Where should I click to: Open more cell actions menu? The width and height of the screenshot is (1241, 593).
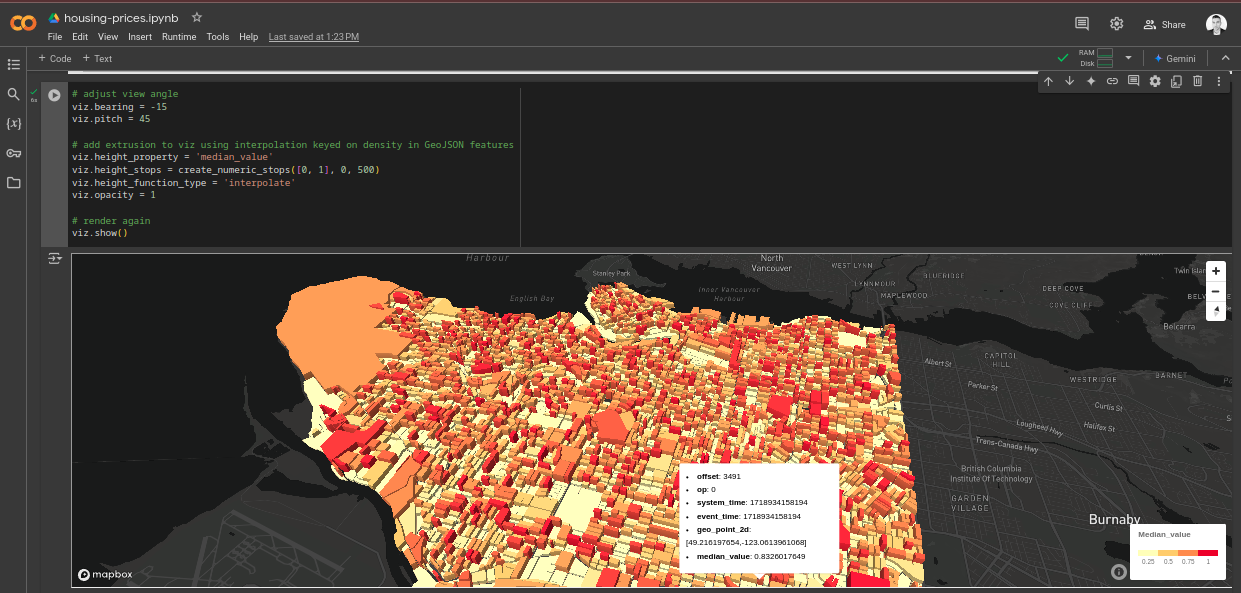[1218, 81]
